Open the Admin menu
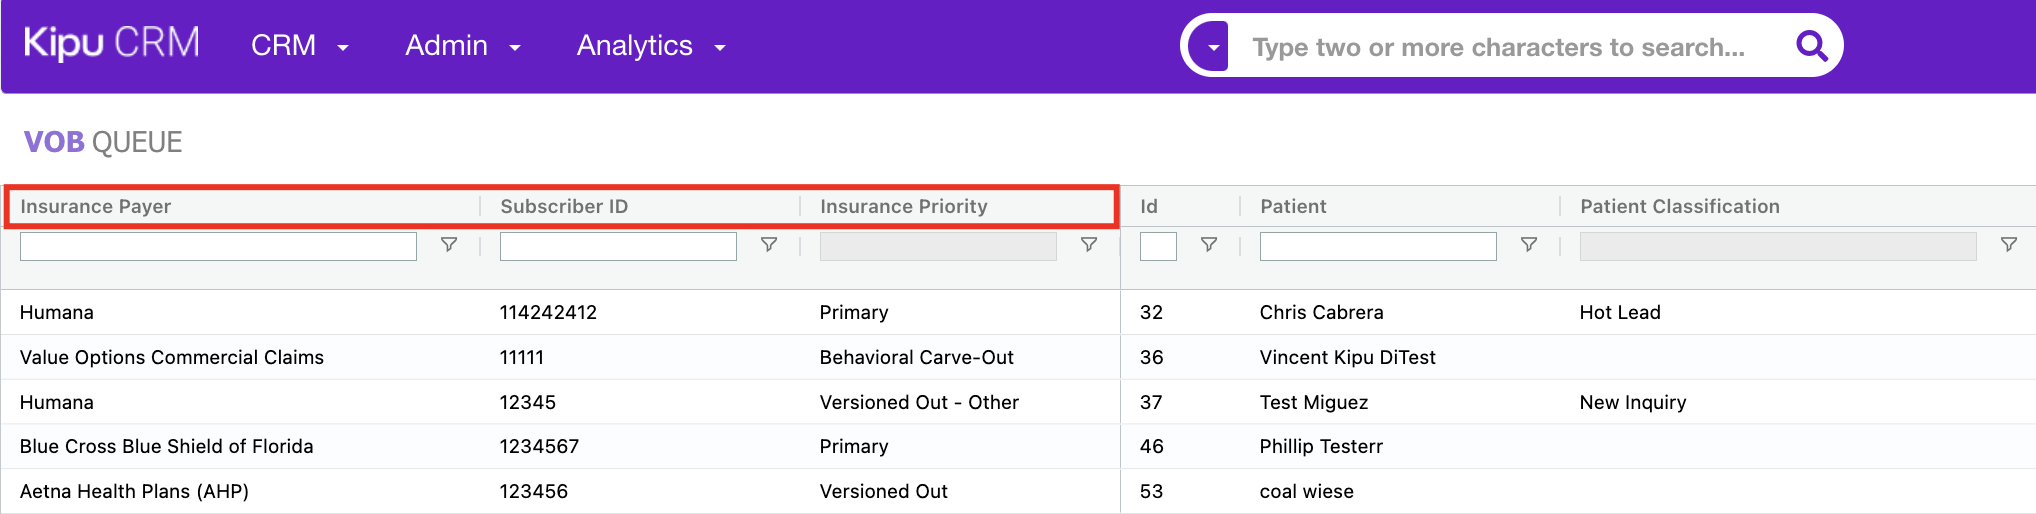This screenshot has width=2036, height=514. pos(462,46)
